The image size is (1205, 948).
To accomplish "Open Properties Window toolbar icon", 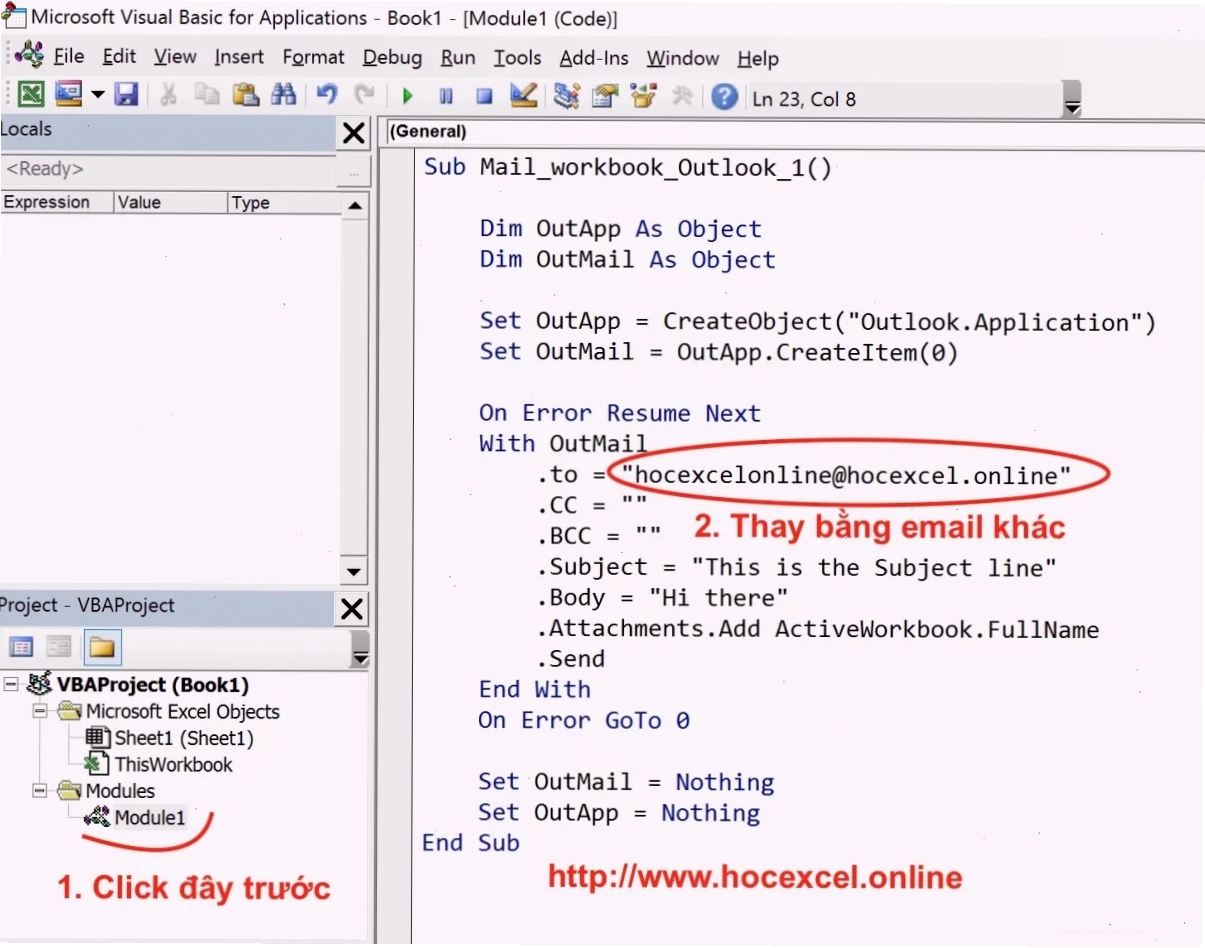I will click(x=604, y=95).
